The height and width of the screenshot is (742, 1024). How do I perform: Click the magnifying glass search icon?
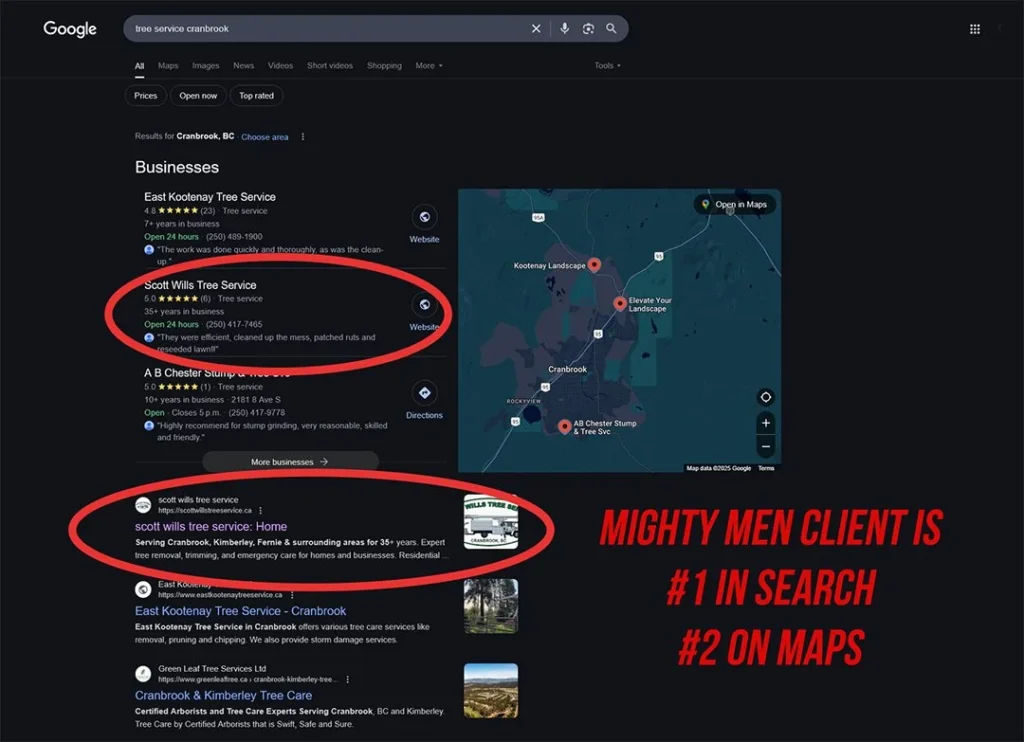611,29
